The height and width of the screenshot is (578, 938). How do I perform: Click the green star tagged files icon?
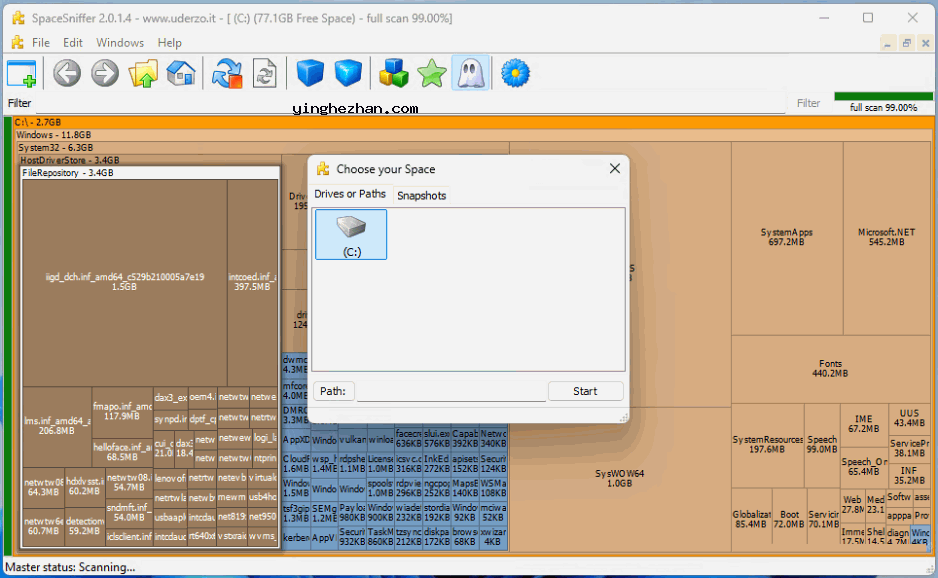[x=432, y=74]
